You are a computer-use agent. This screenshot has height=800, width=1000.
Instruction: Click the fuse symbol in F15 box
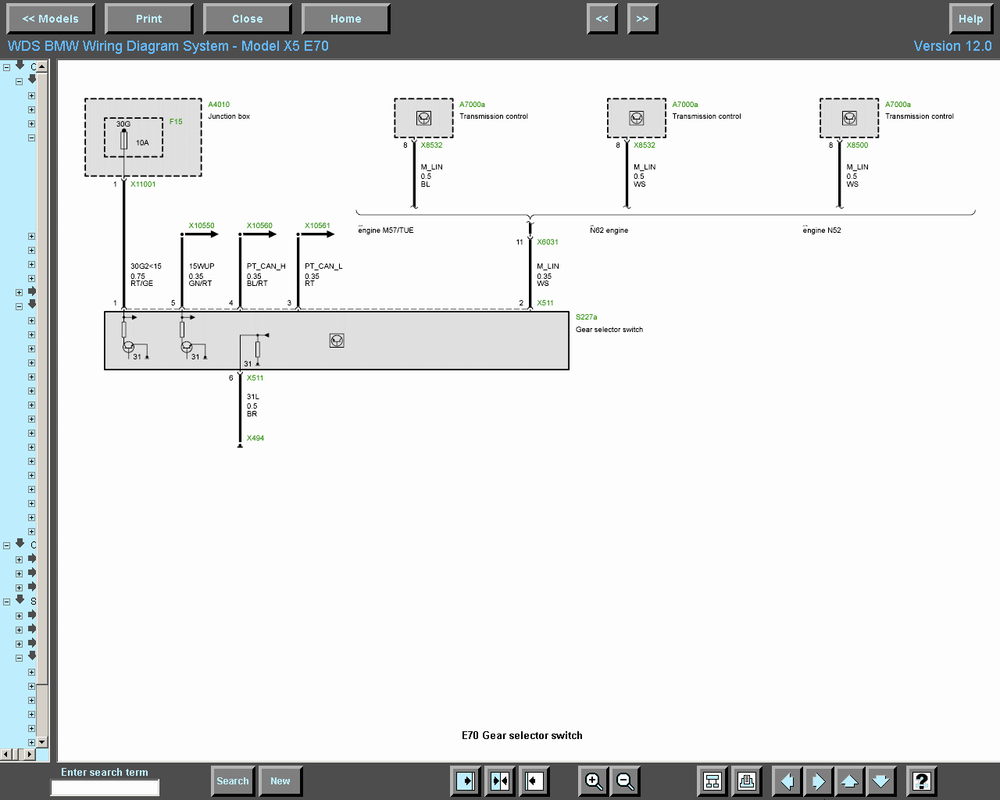[124, 140]
